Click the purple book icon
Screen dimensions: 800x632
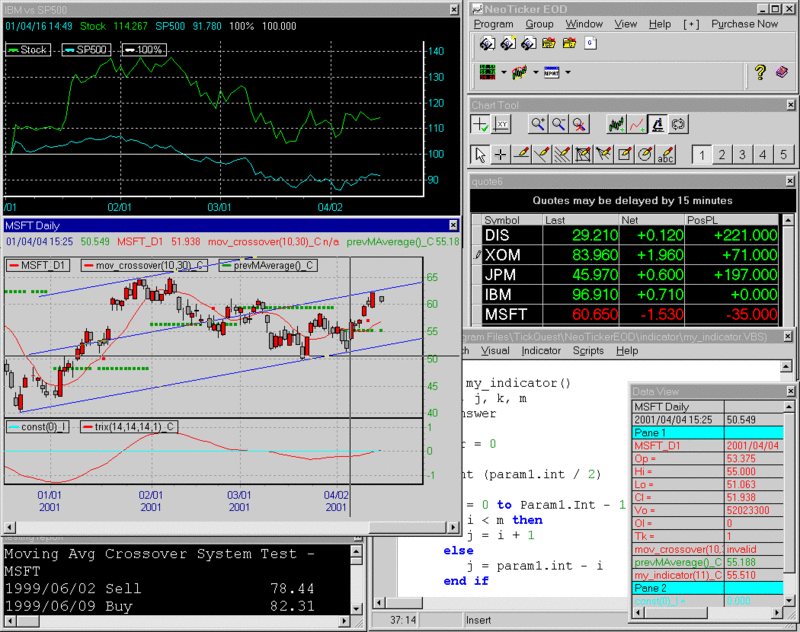782,72
